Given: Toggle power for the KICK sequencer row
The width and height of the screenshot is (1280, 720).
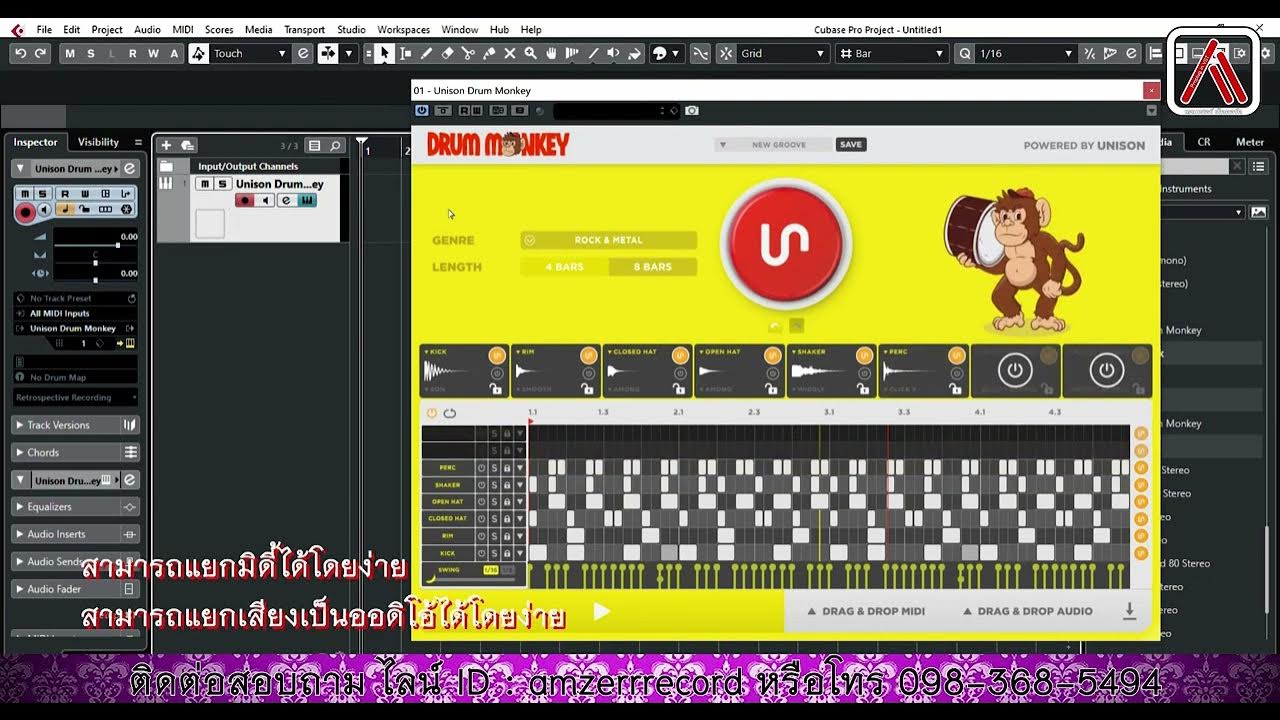Looking at the screenshot, I should (x=481, y=552).
